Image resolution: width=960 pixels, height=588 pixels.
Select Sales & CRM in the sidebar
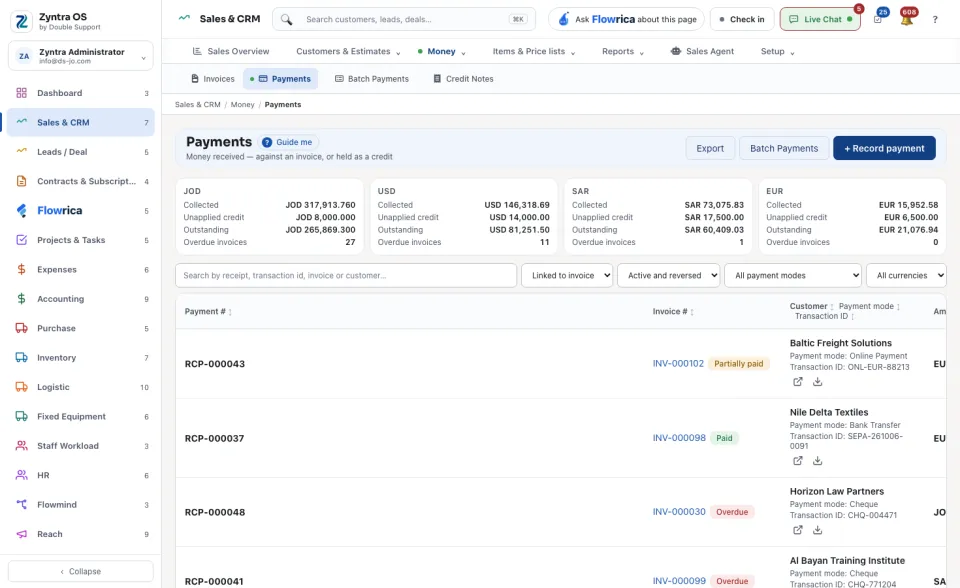[81, 122]
